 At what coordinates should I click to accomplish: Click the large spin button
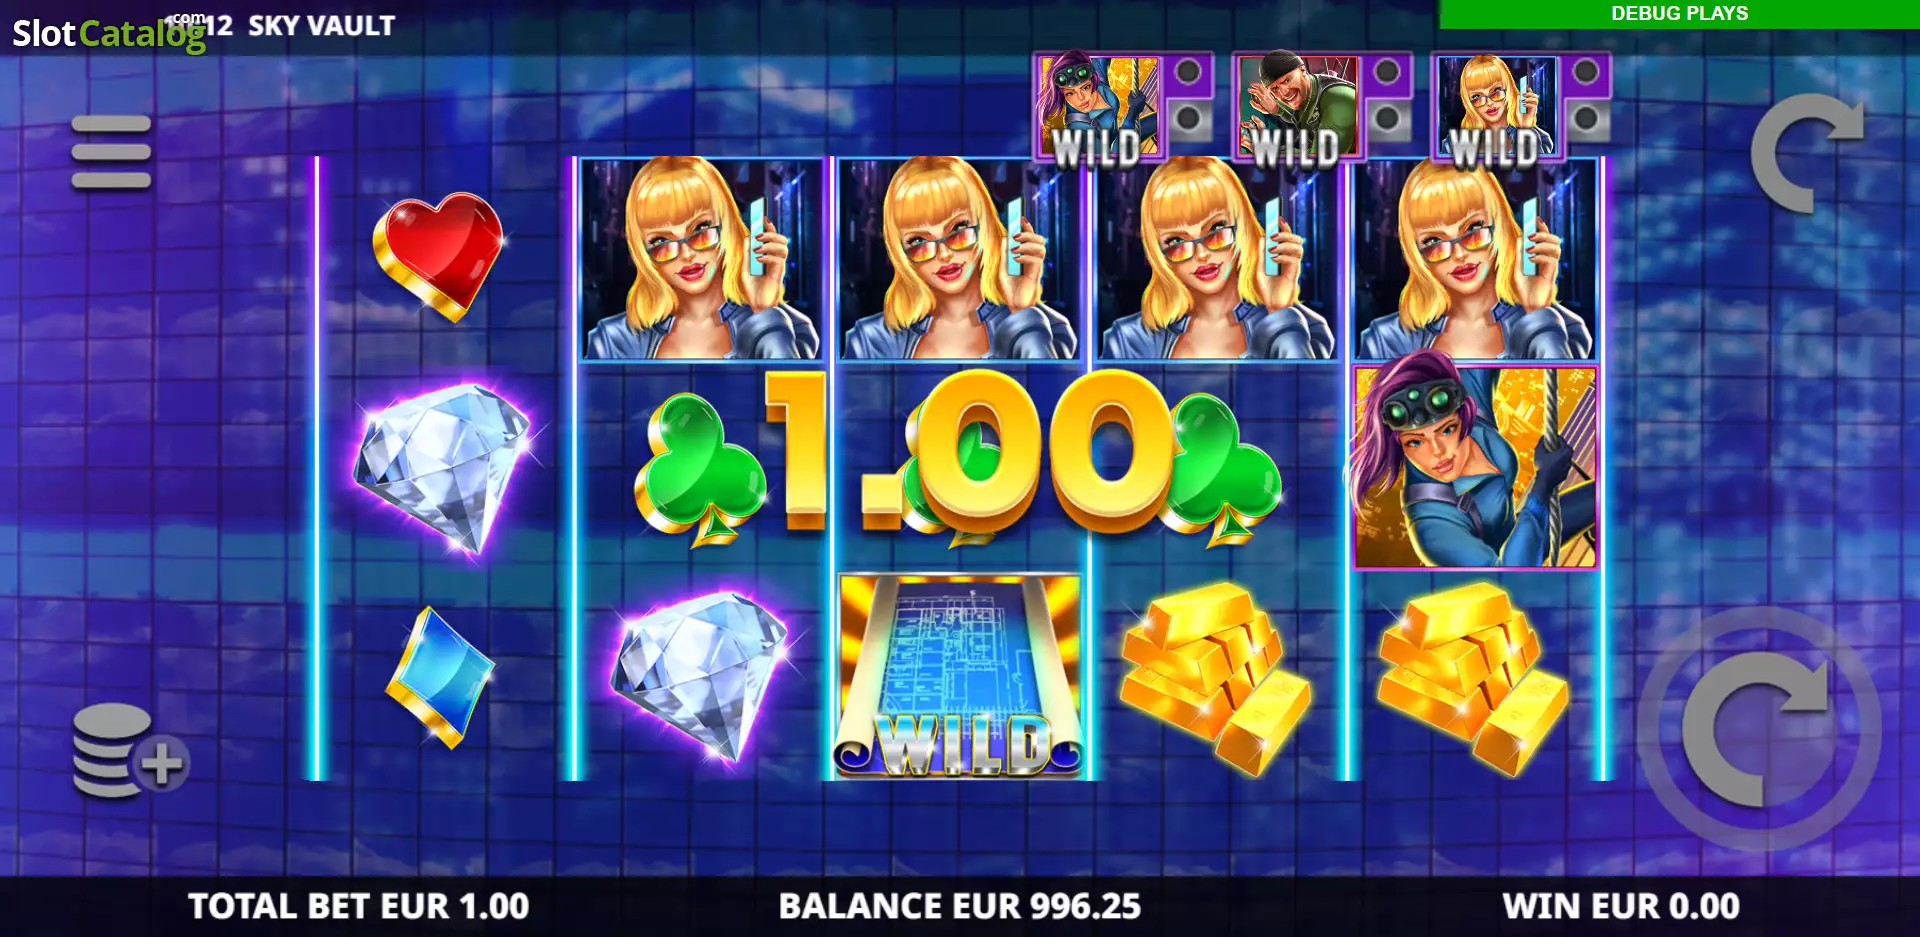(x=1759, y=729)
